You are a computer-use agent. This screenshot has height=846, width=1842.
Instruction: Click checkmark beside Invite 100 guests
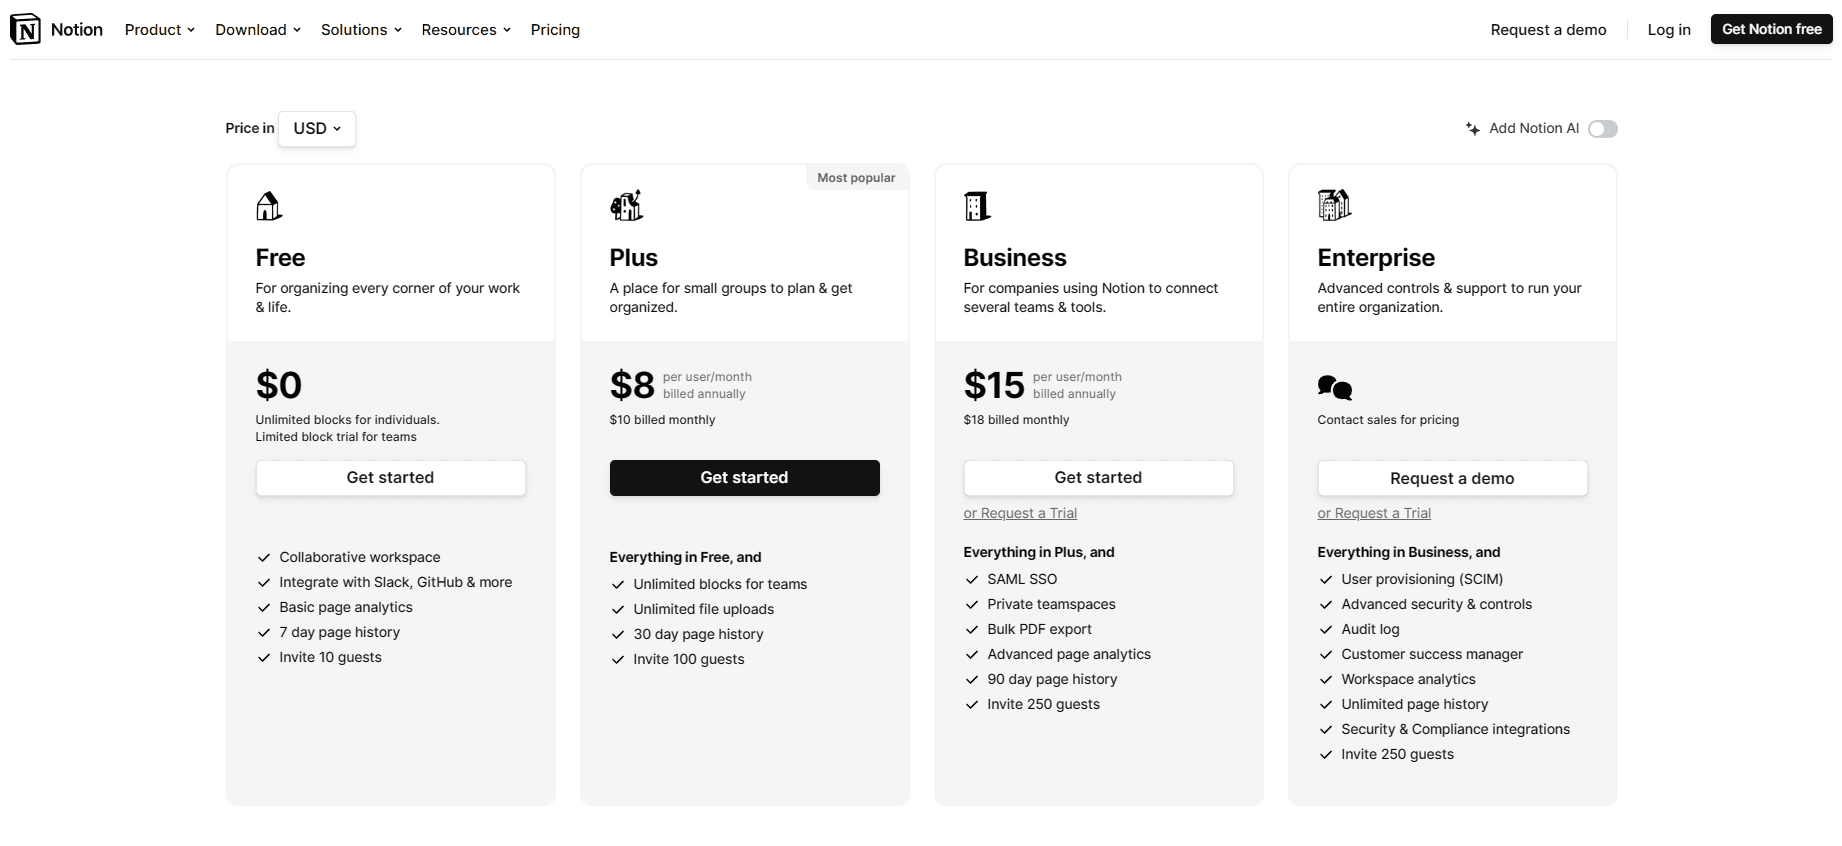(x=618, y=660)
